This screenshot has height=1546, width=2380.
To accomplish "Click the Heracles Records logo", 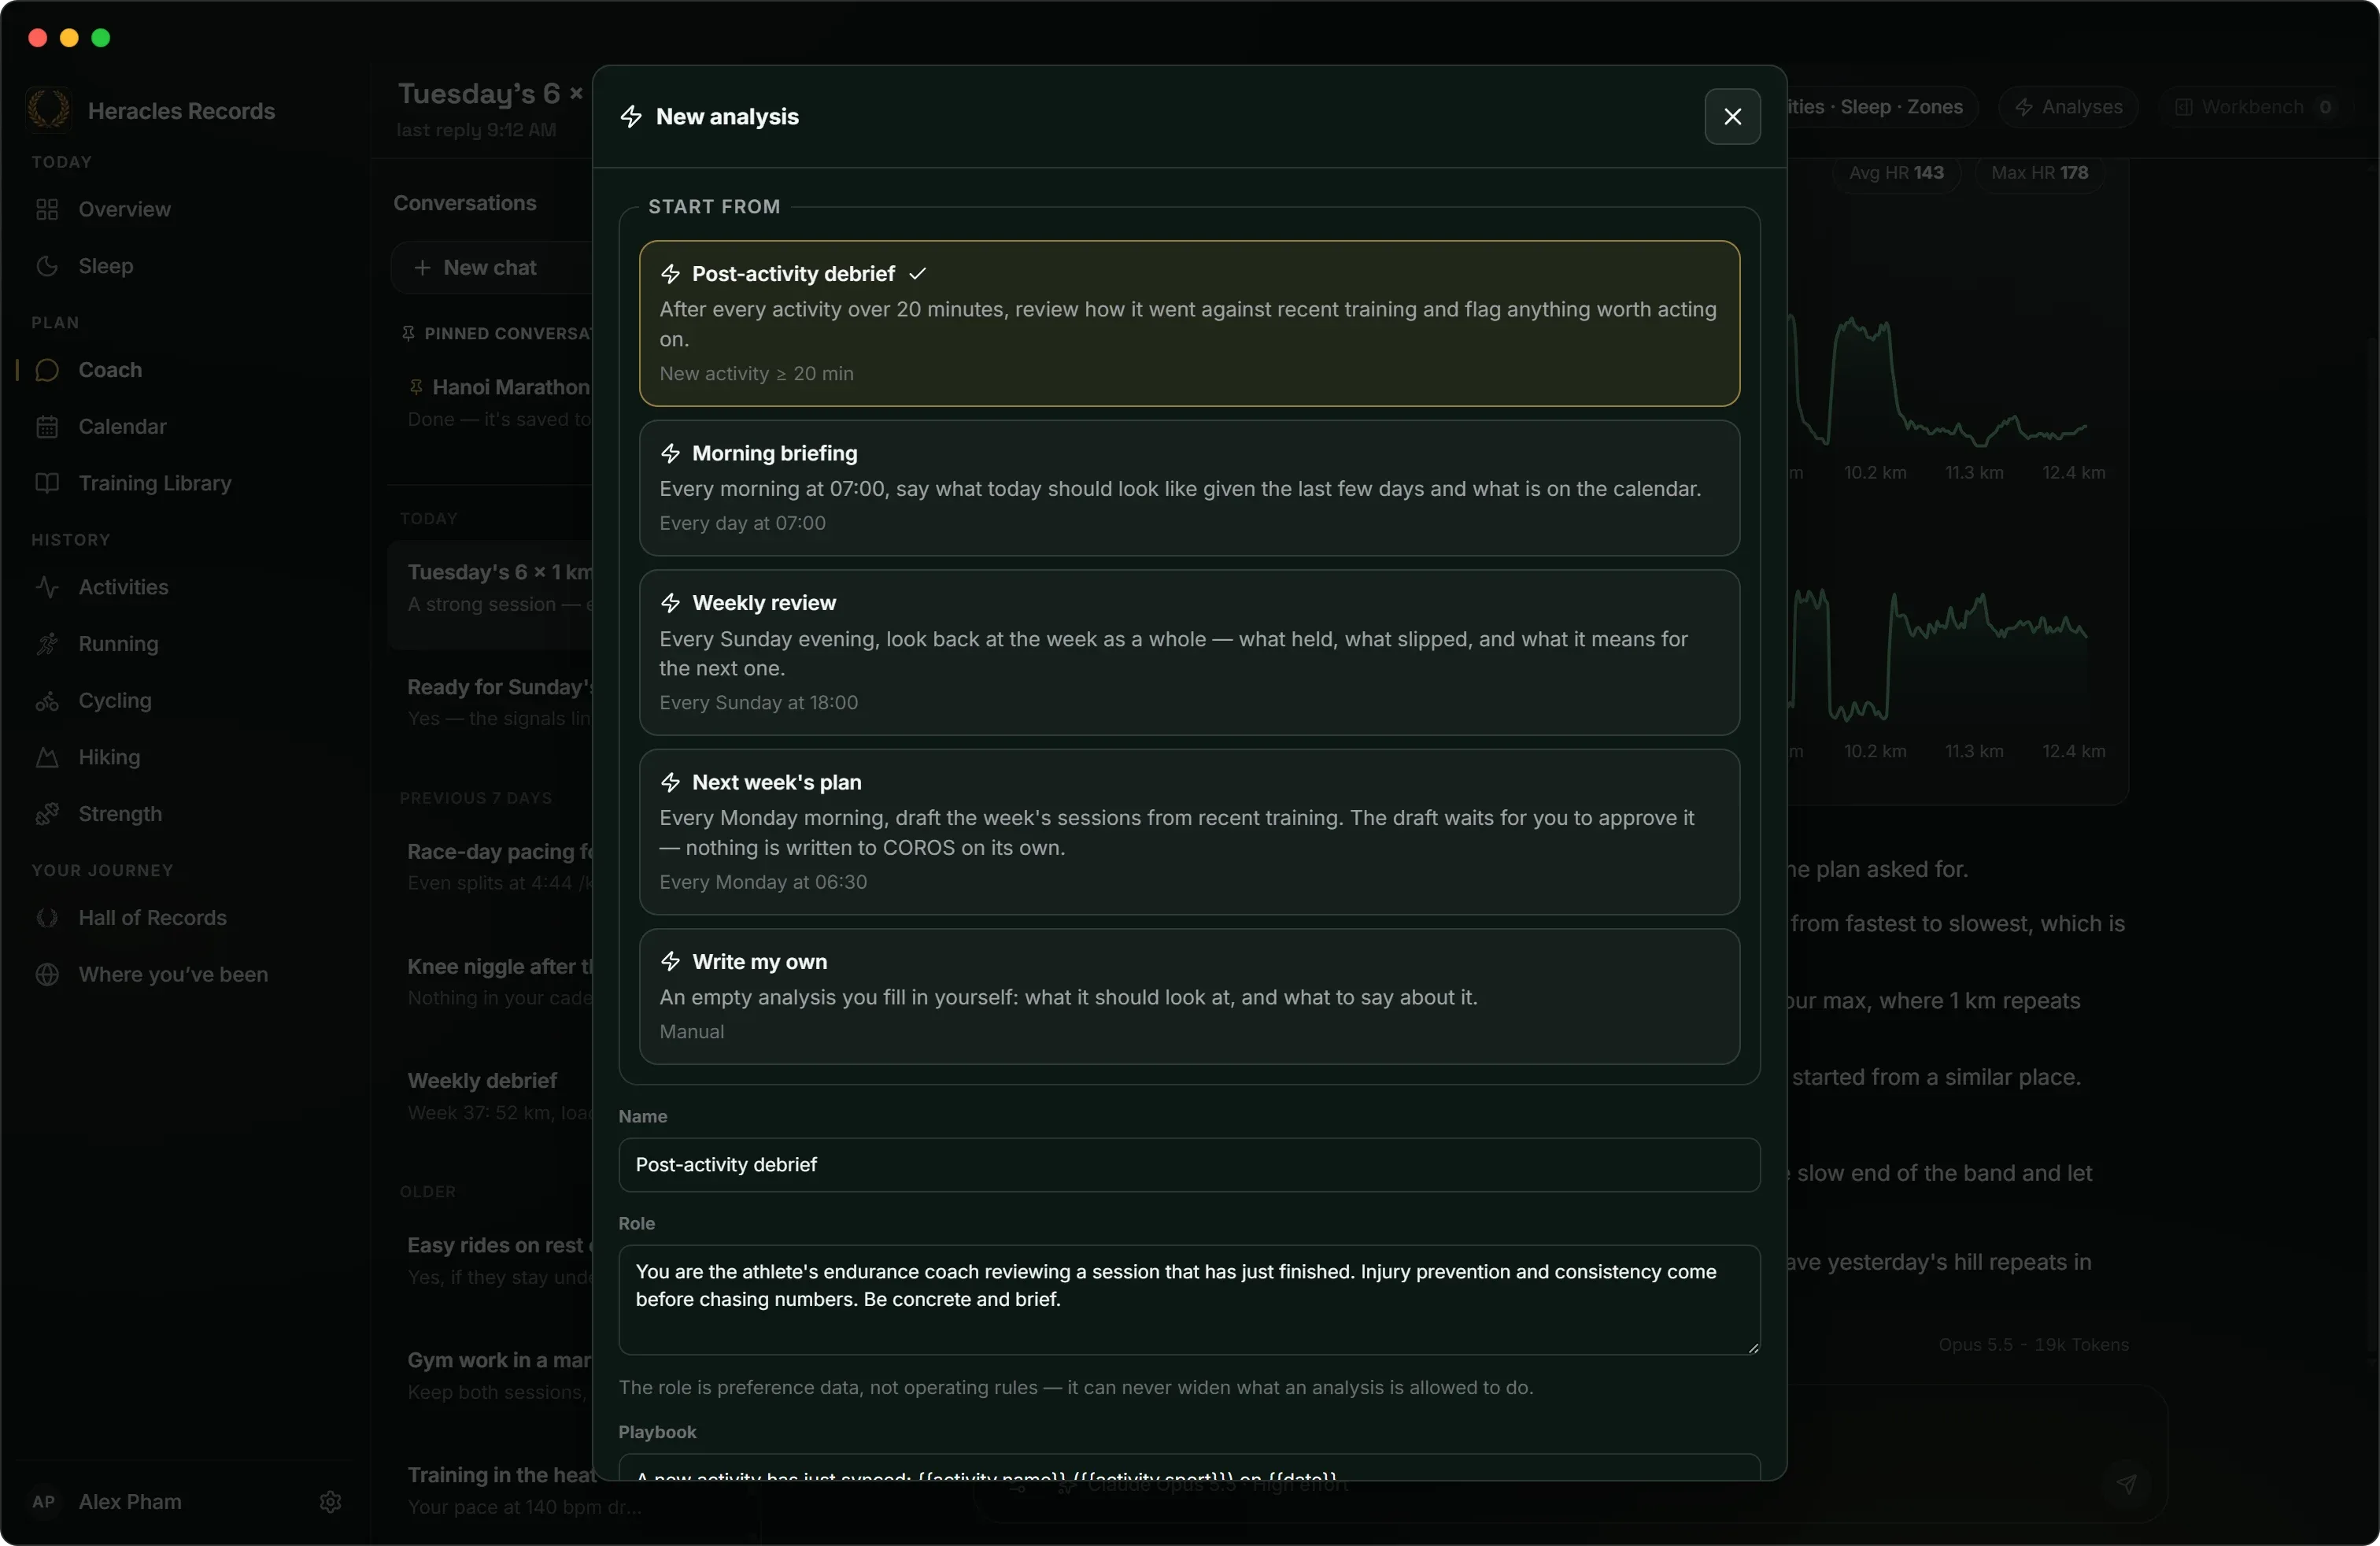I will tap(48, 110).
